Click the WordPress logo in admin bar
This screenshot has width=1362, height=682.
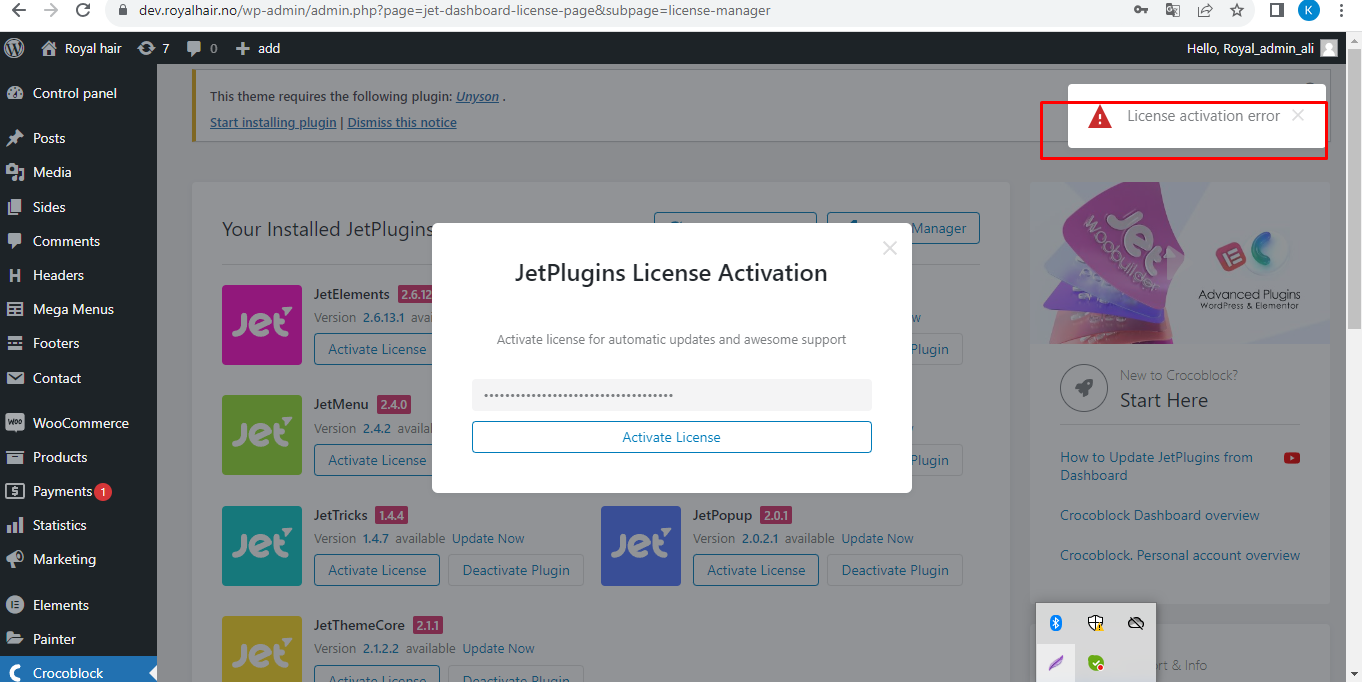tap(14, 48)
